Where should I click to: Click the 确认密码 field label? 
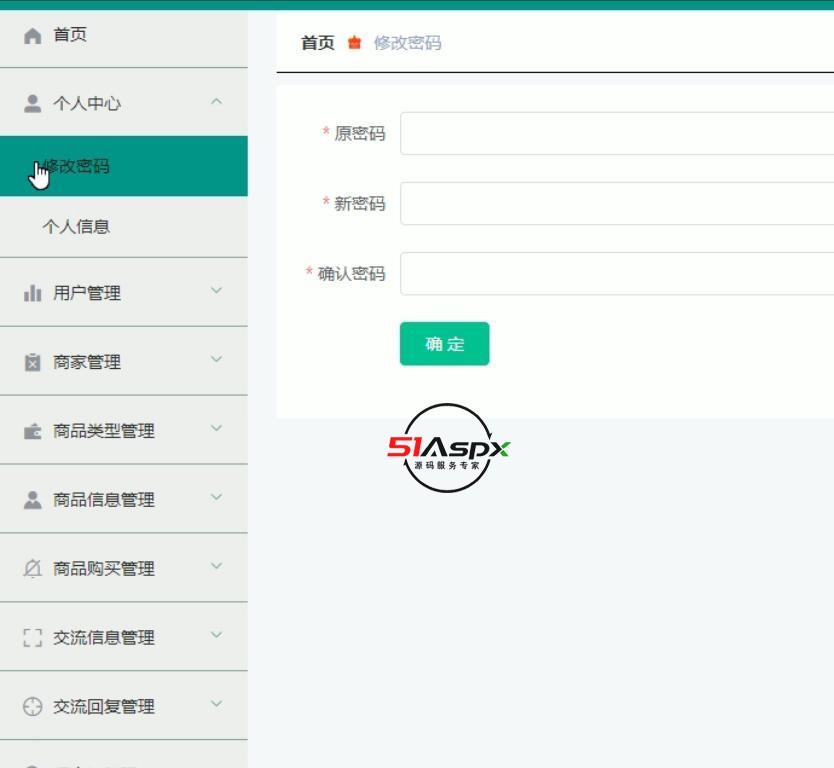351,274
